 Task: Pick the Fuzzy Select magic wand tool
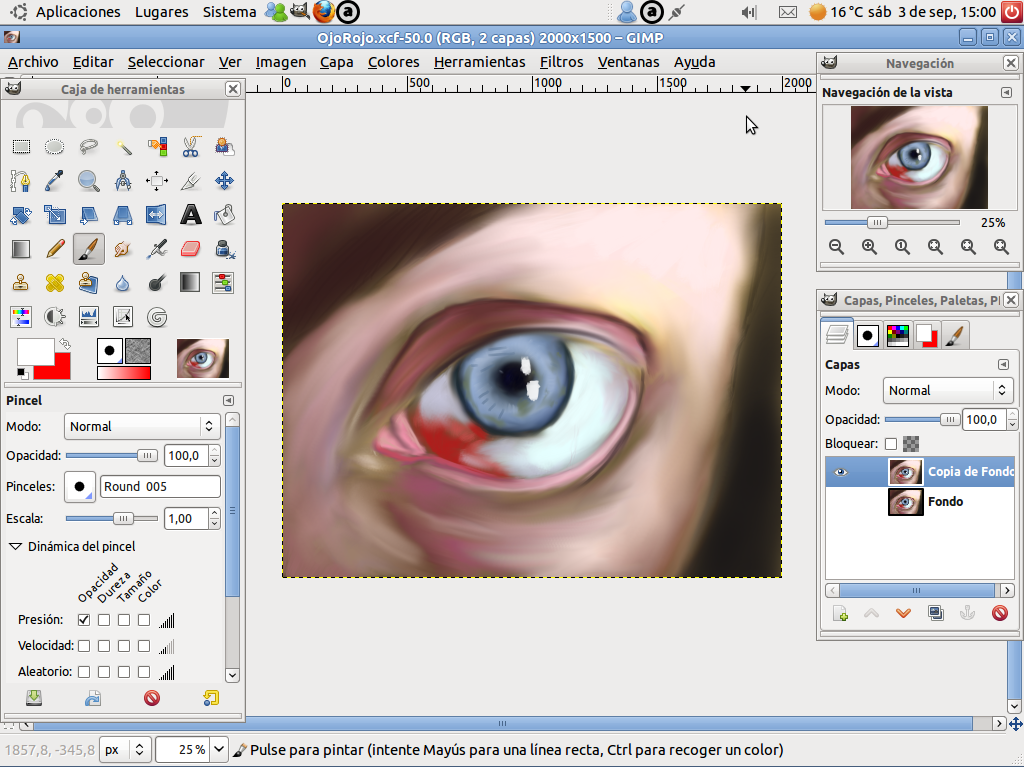[x=123, y=147]
